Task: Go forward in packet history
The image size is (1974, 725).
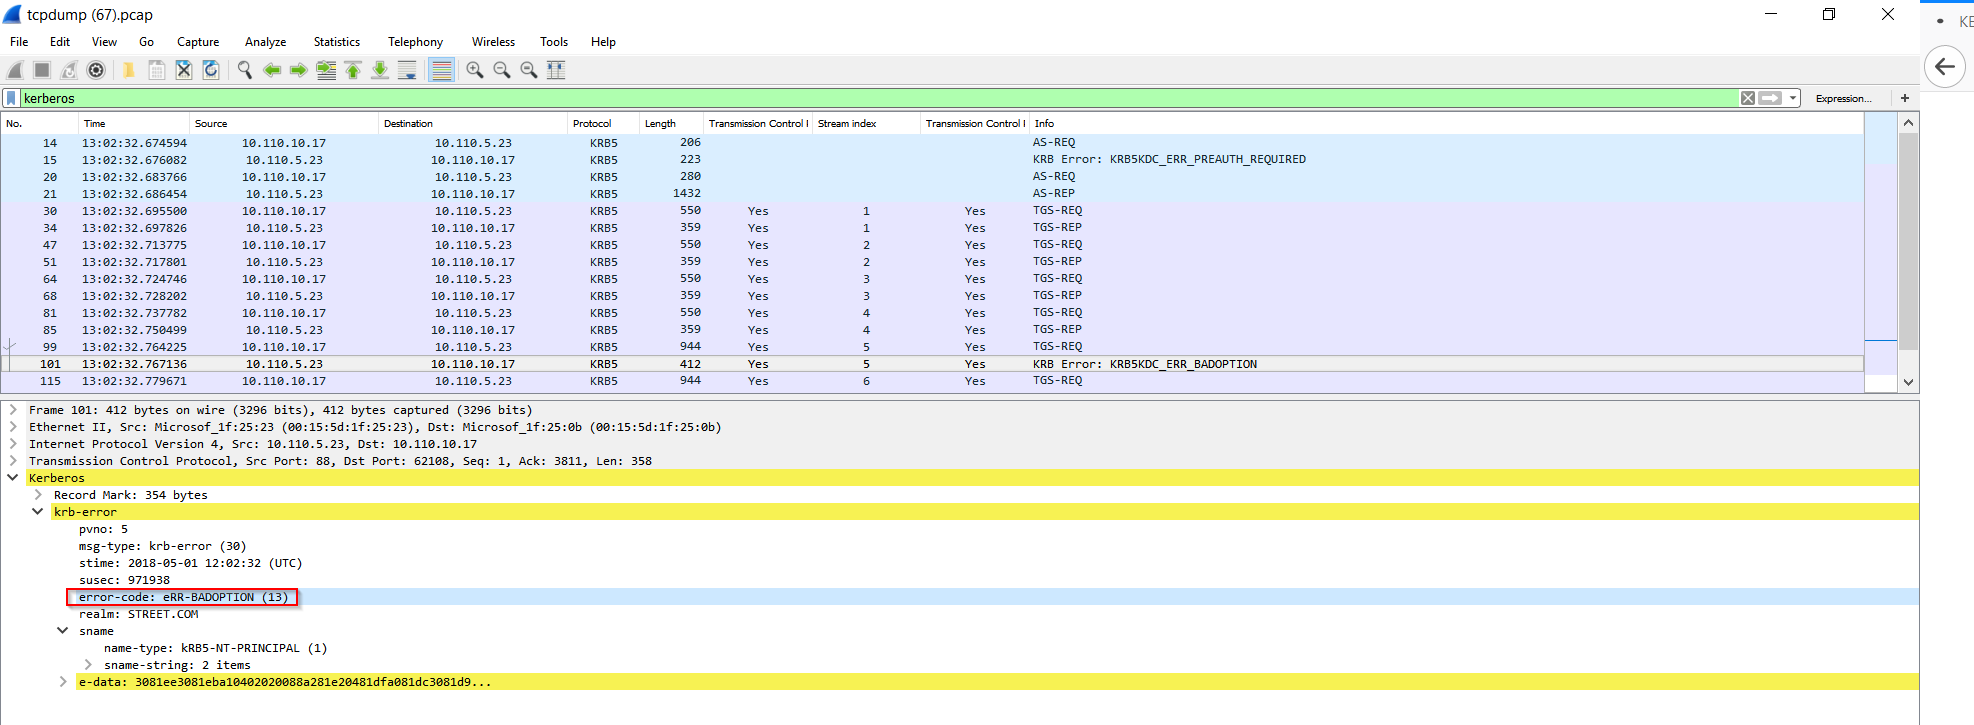Action: click(299, 70)
